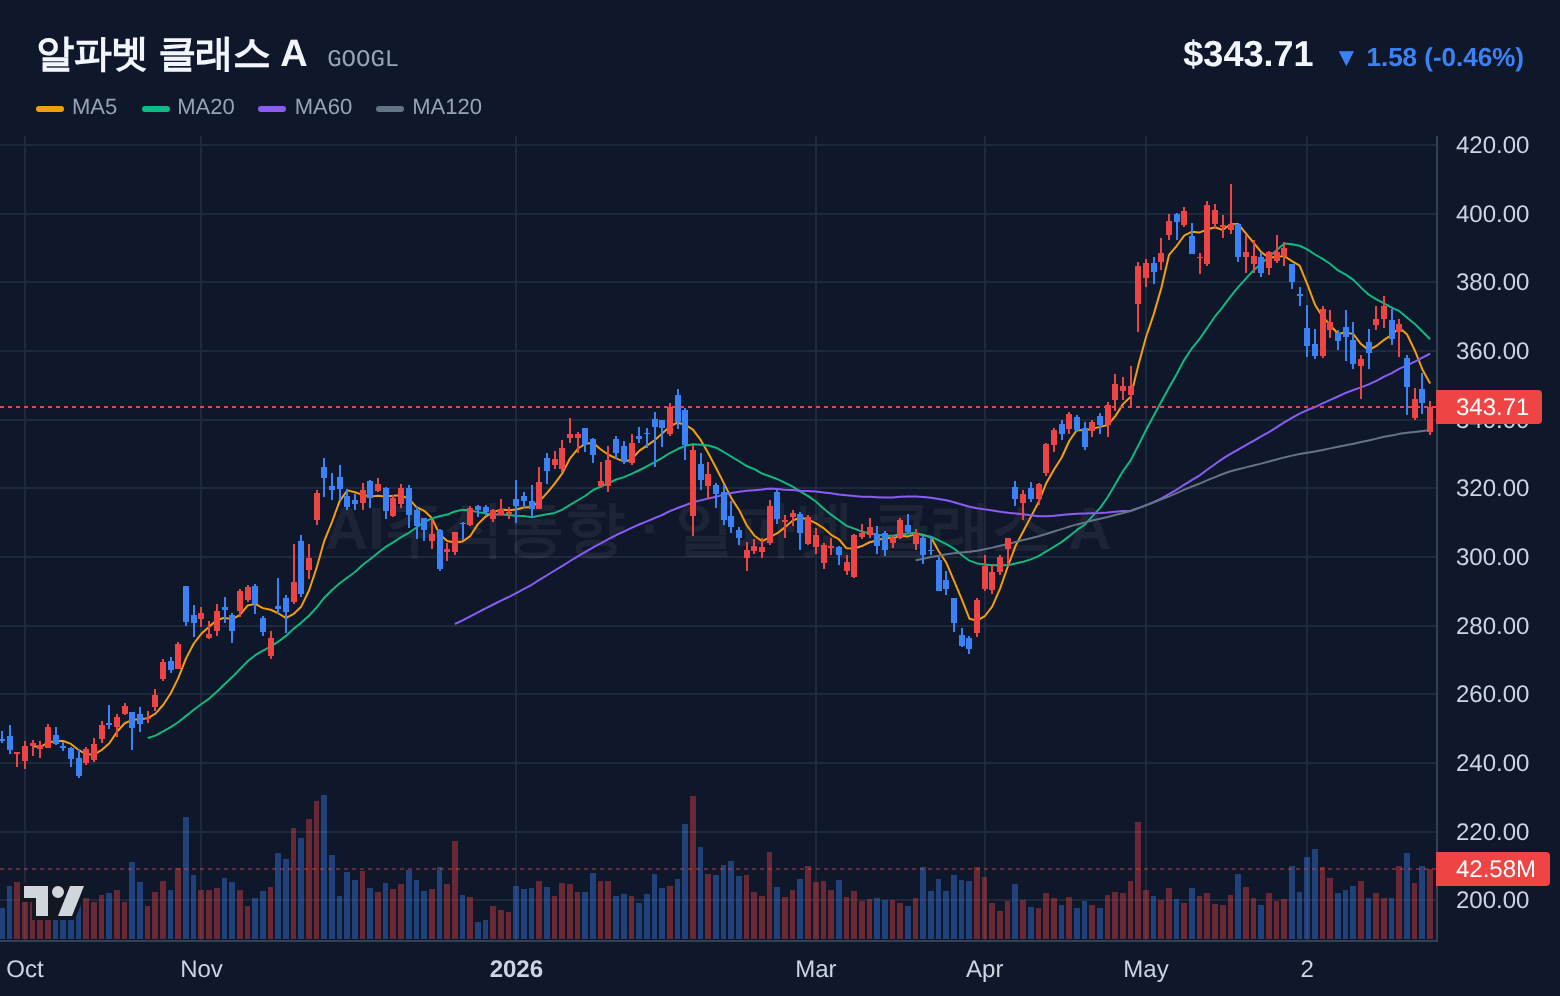
Task: Select the Apr time axis label
Action: tap(984, 969)
